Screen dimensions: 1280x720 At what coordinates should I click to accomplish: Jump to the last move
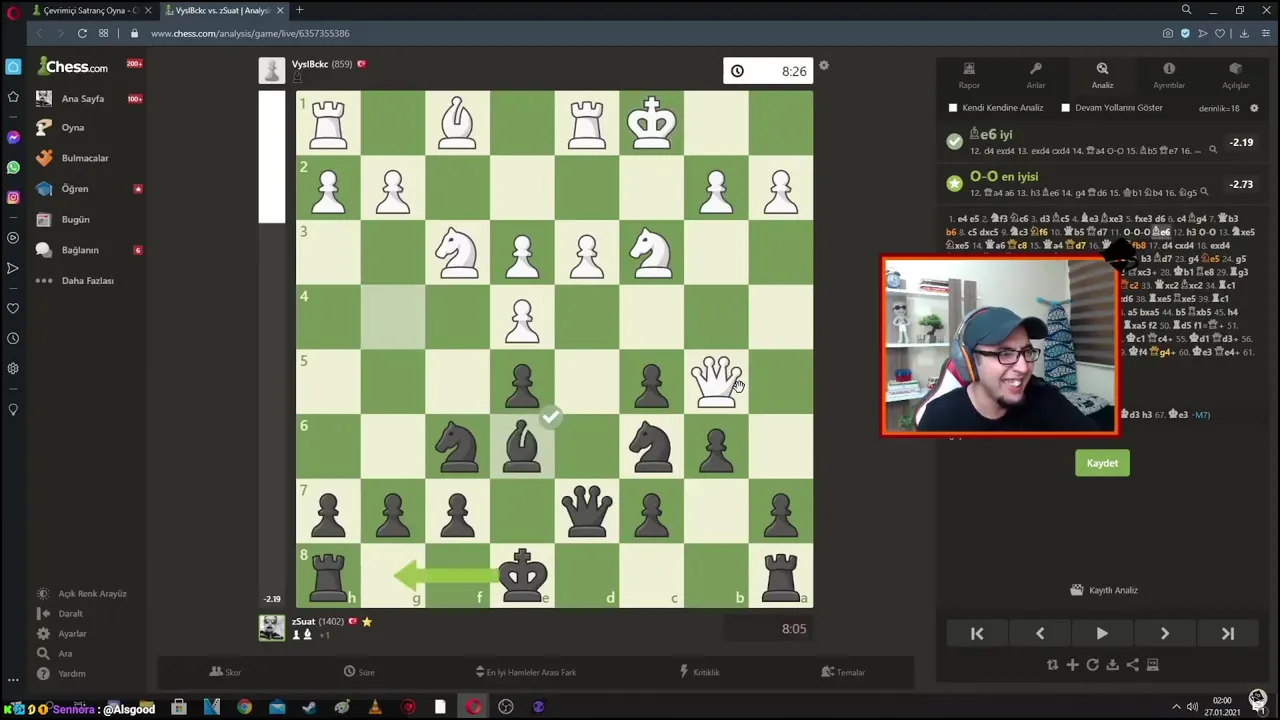1228,633
